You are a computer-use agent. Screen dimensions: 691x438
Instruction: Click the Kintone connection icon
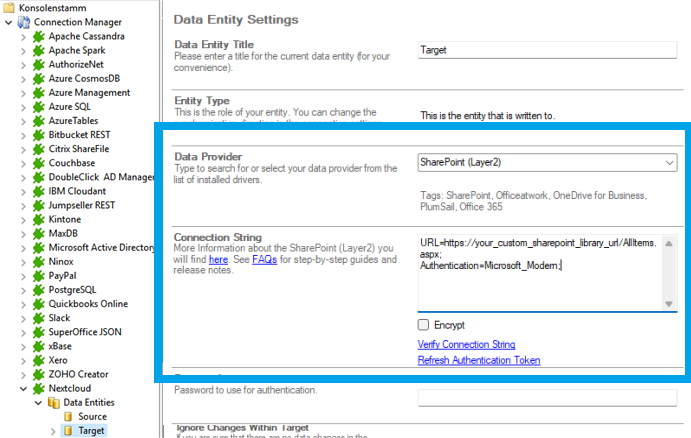39,219
